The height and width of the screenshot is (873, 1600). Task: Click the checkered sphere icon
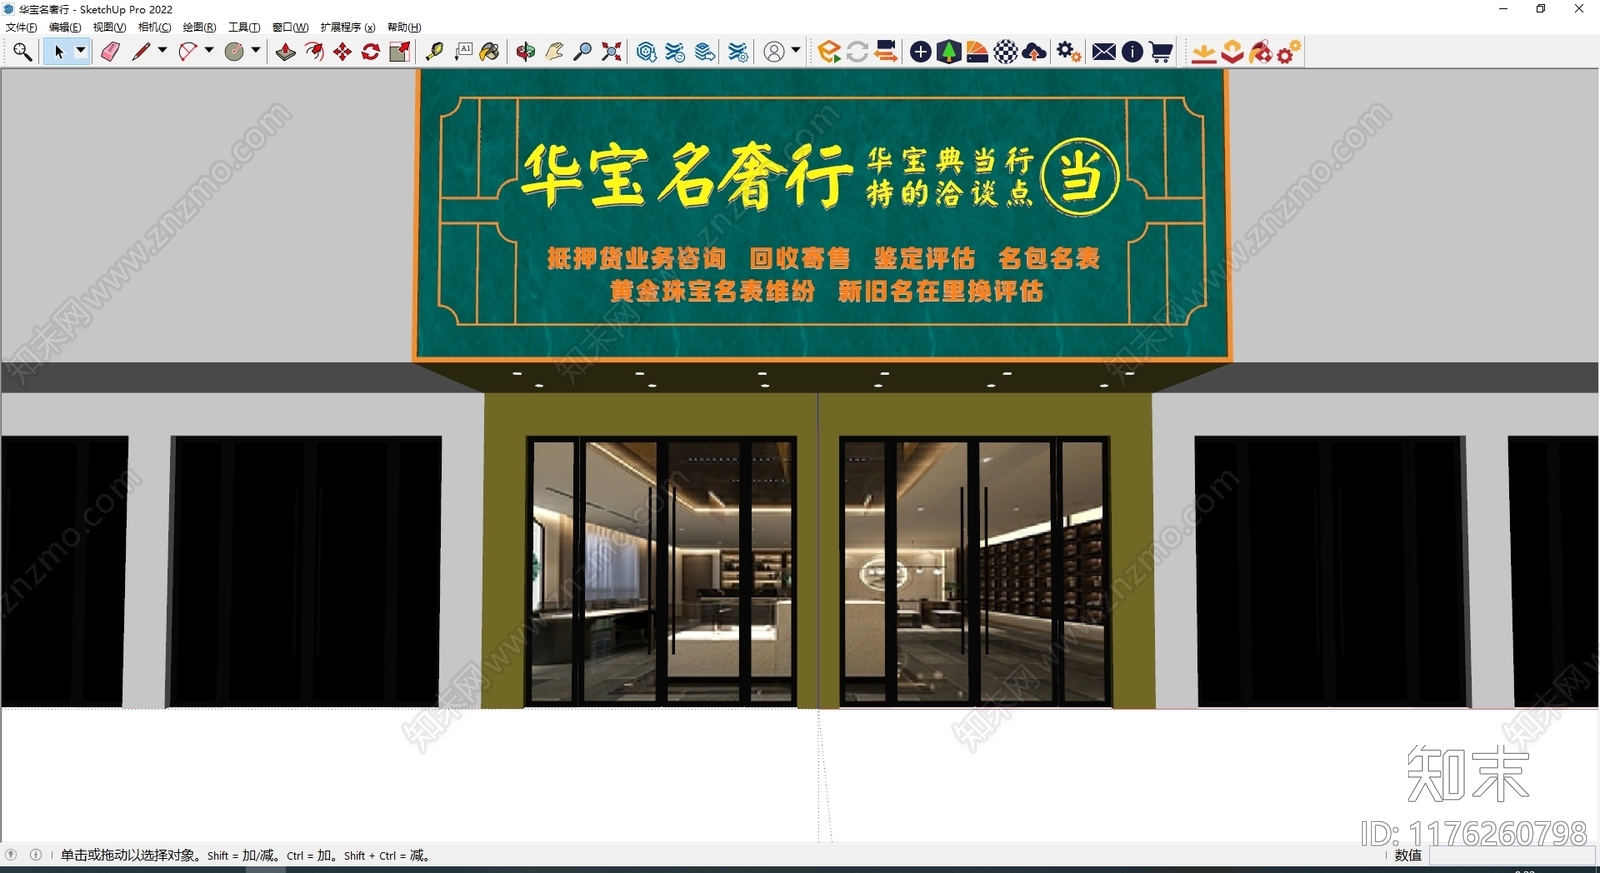coord(1006,52)
